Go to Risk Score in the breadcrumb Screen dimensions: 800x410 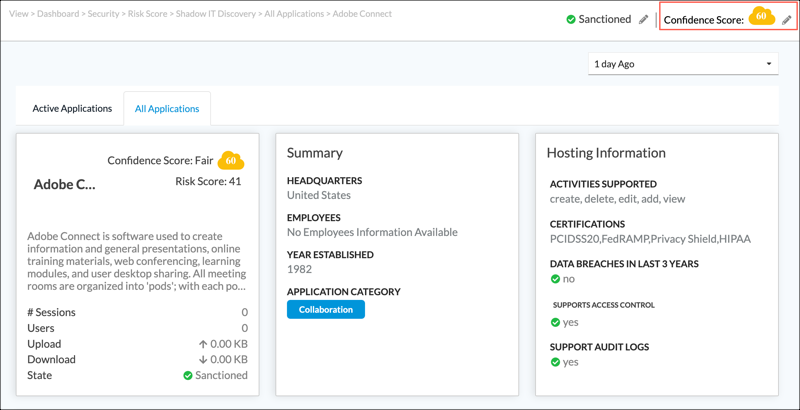[147, 14]
